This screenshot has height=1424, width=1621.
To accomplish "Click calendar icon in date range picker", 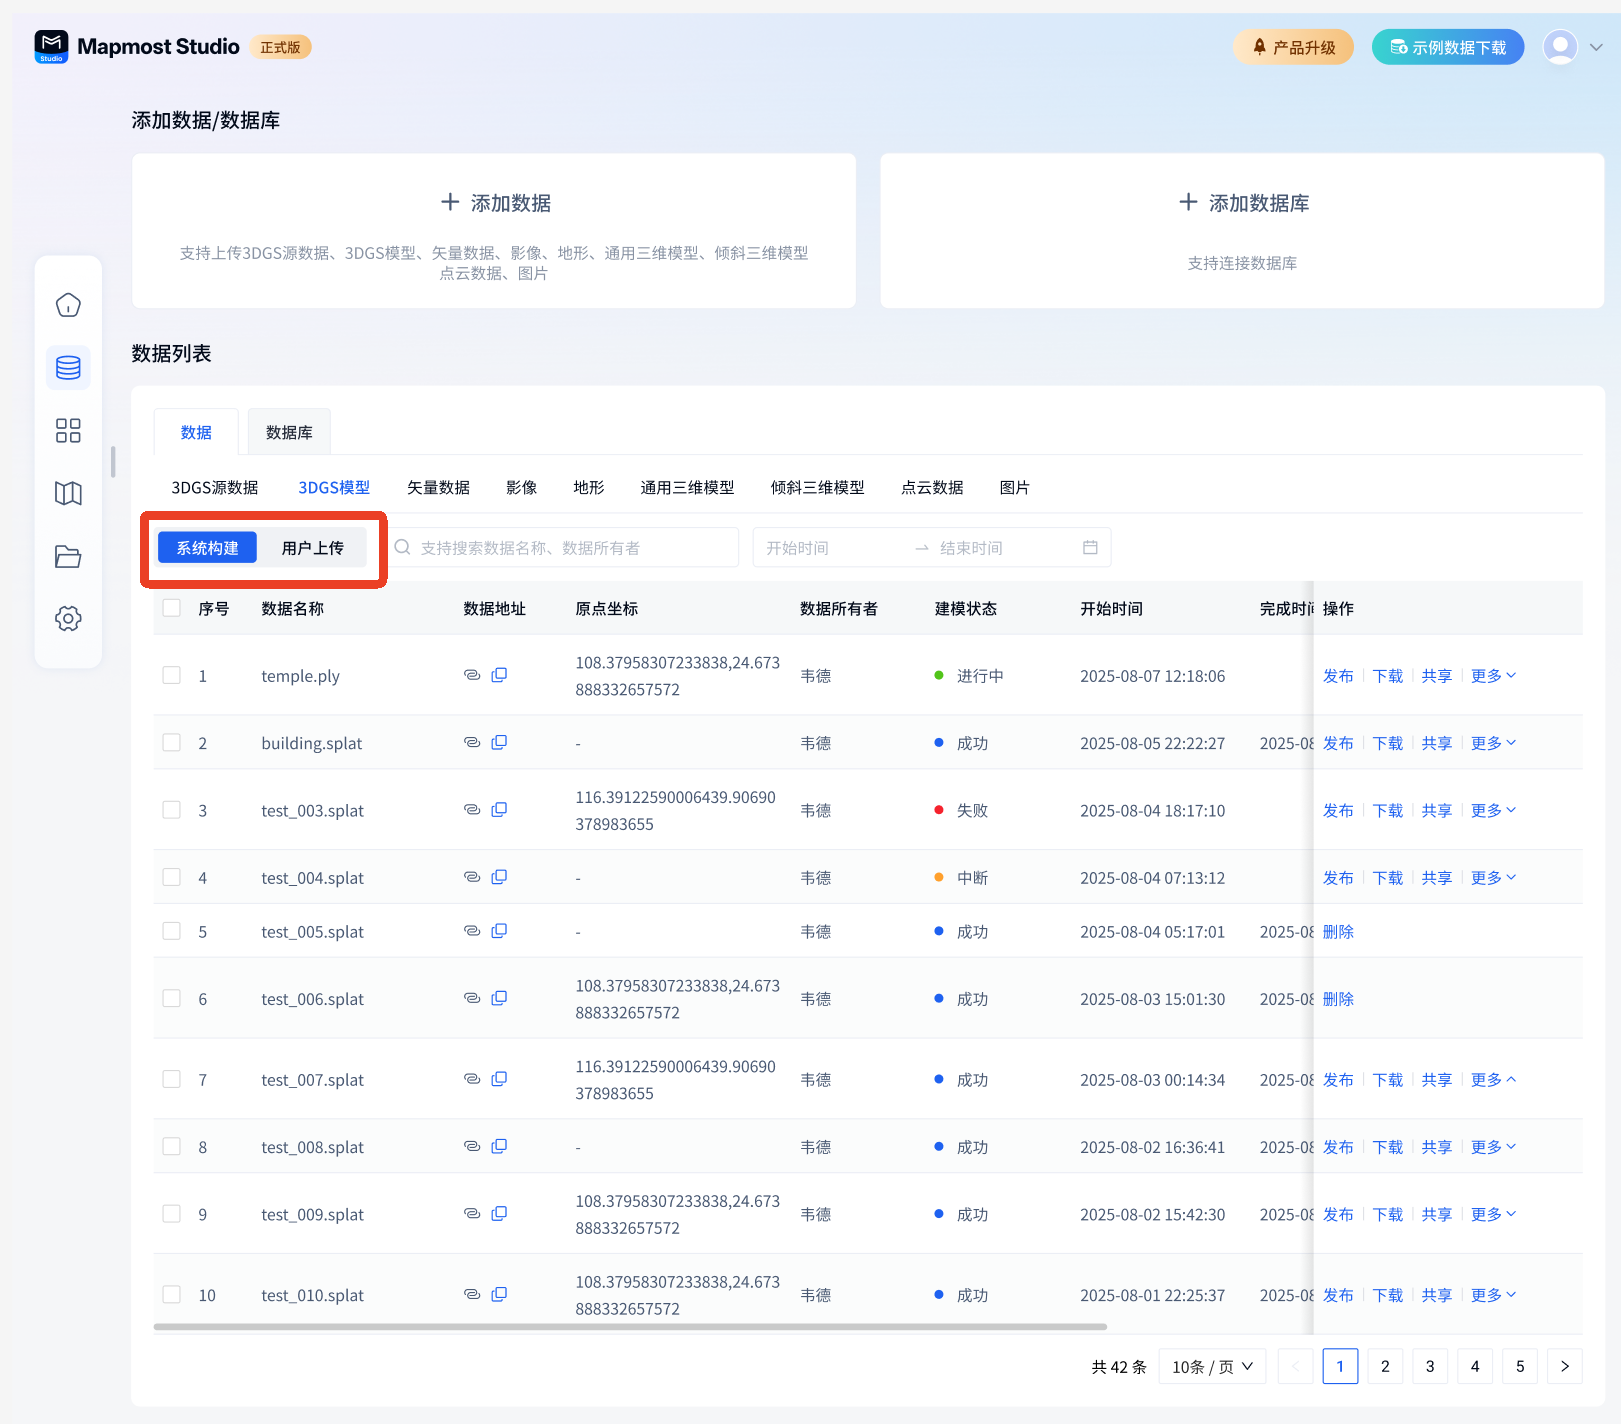I will [x=1090, y=547].
